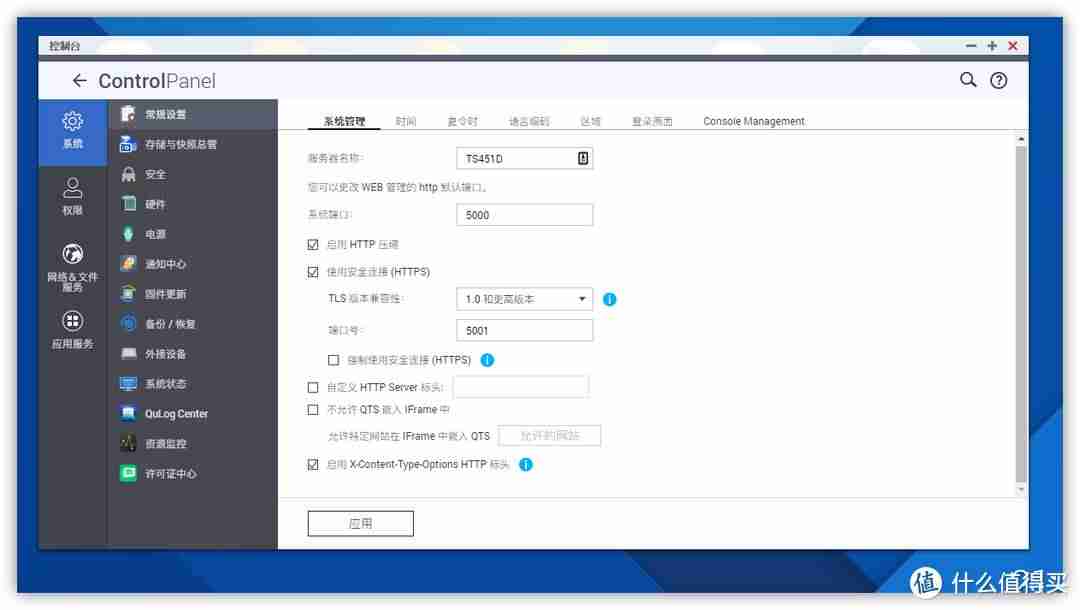Switch to the 夏令时 tab
Viewport: 1080px width, 610px height.
click(462, 121)
